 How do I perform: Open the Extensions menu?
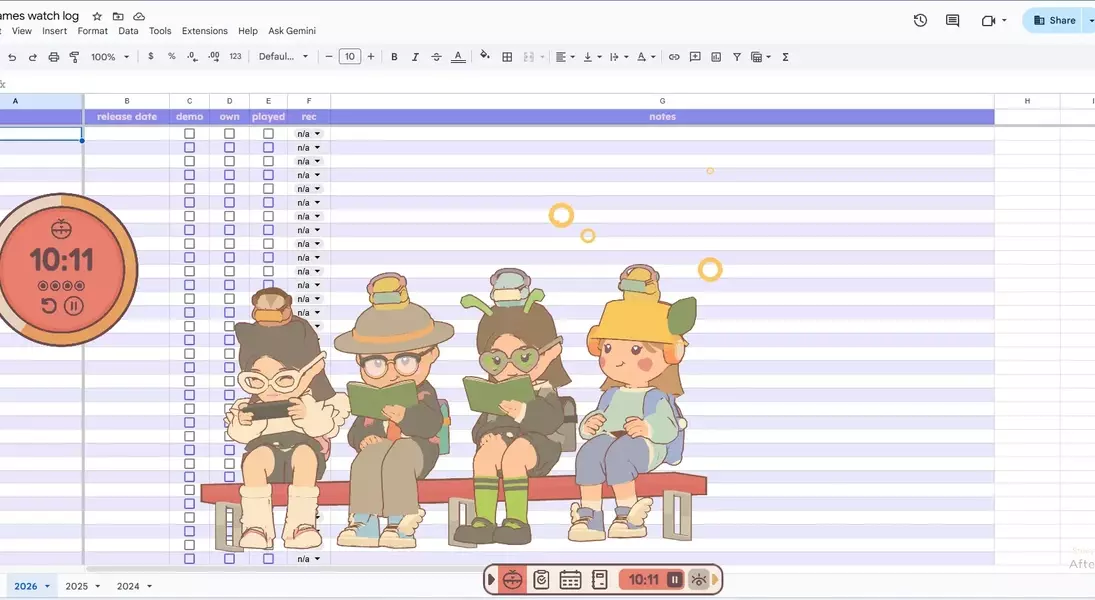coord(204,30)
